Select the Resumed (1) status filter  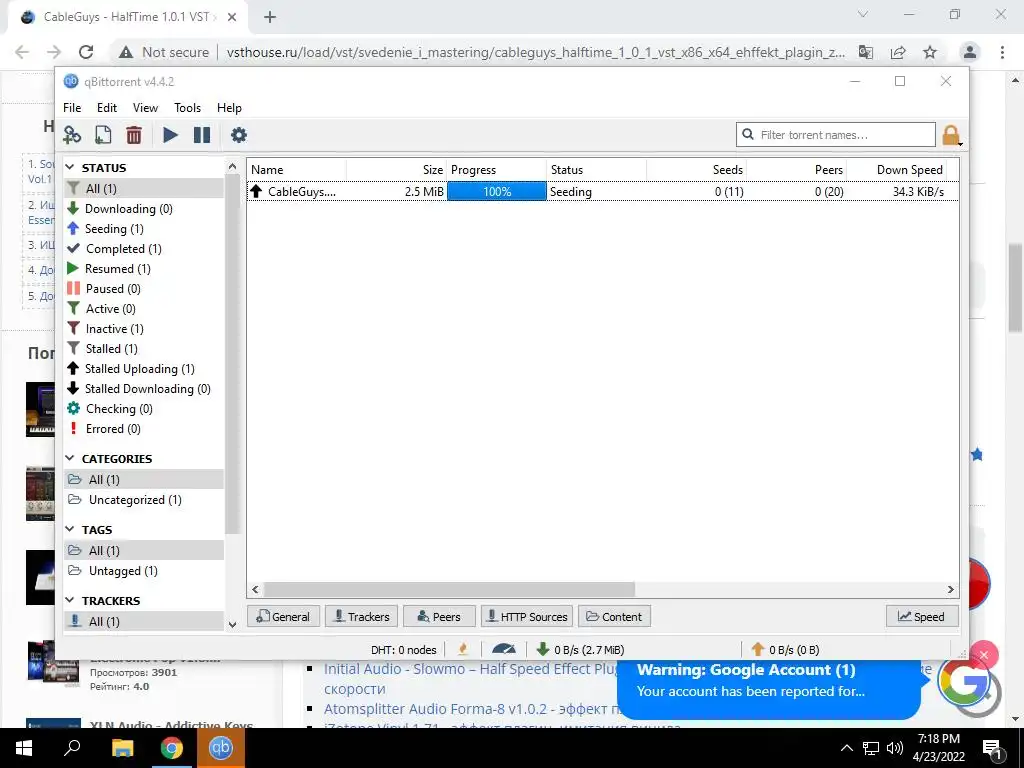click(144, 269)
